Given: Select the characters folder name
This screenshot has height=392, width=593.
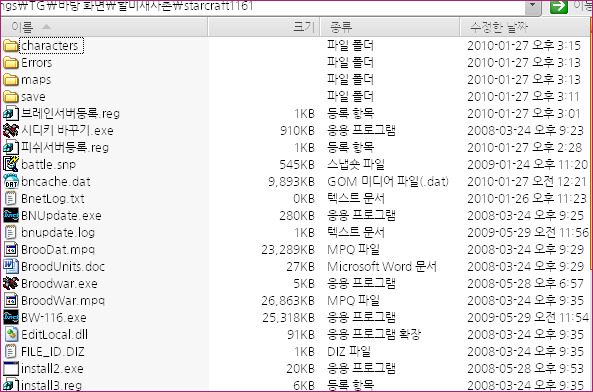Looking at the screenshot, I should pos(50,46).
